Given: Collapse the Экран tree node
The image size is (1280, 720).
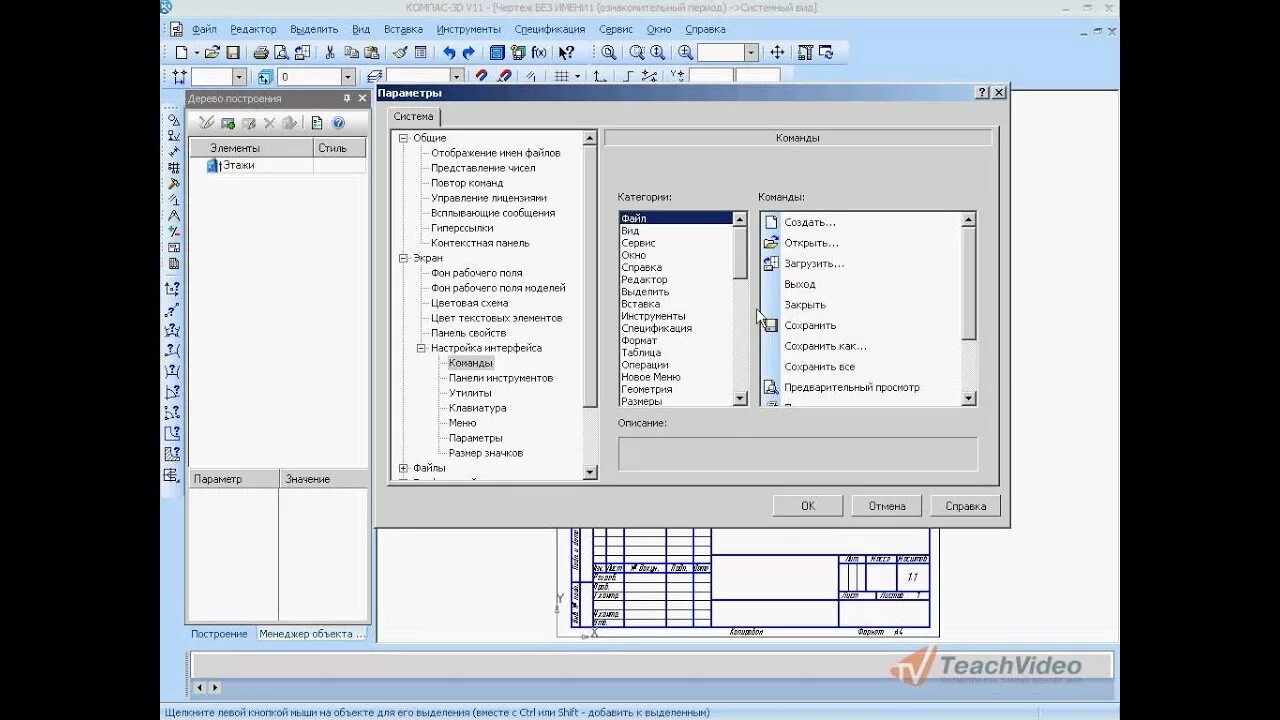Looking at the screenshot, I should [403, 258].
